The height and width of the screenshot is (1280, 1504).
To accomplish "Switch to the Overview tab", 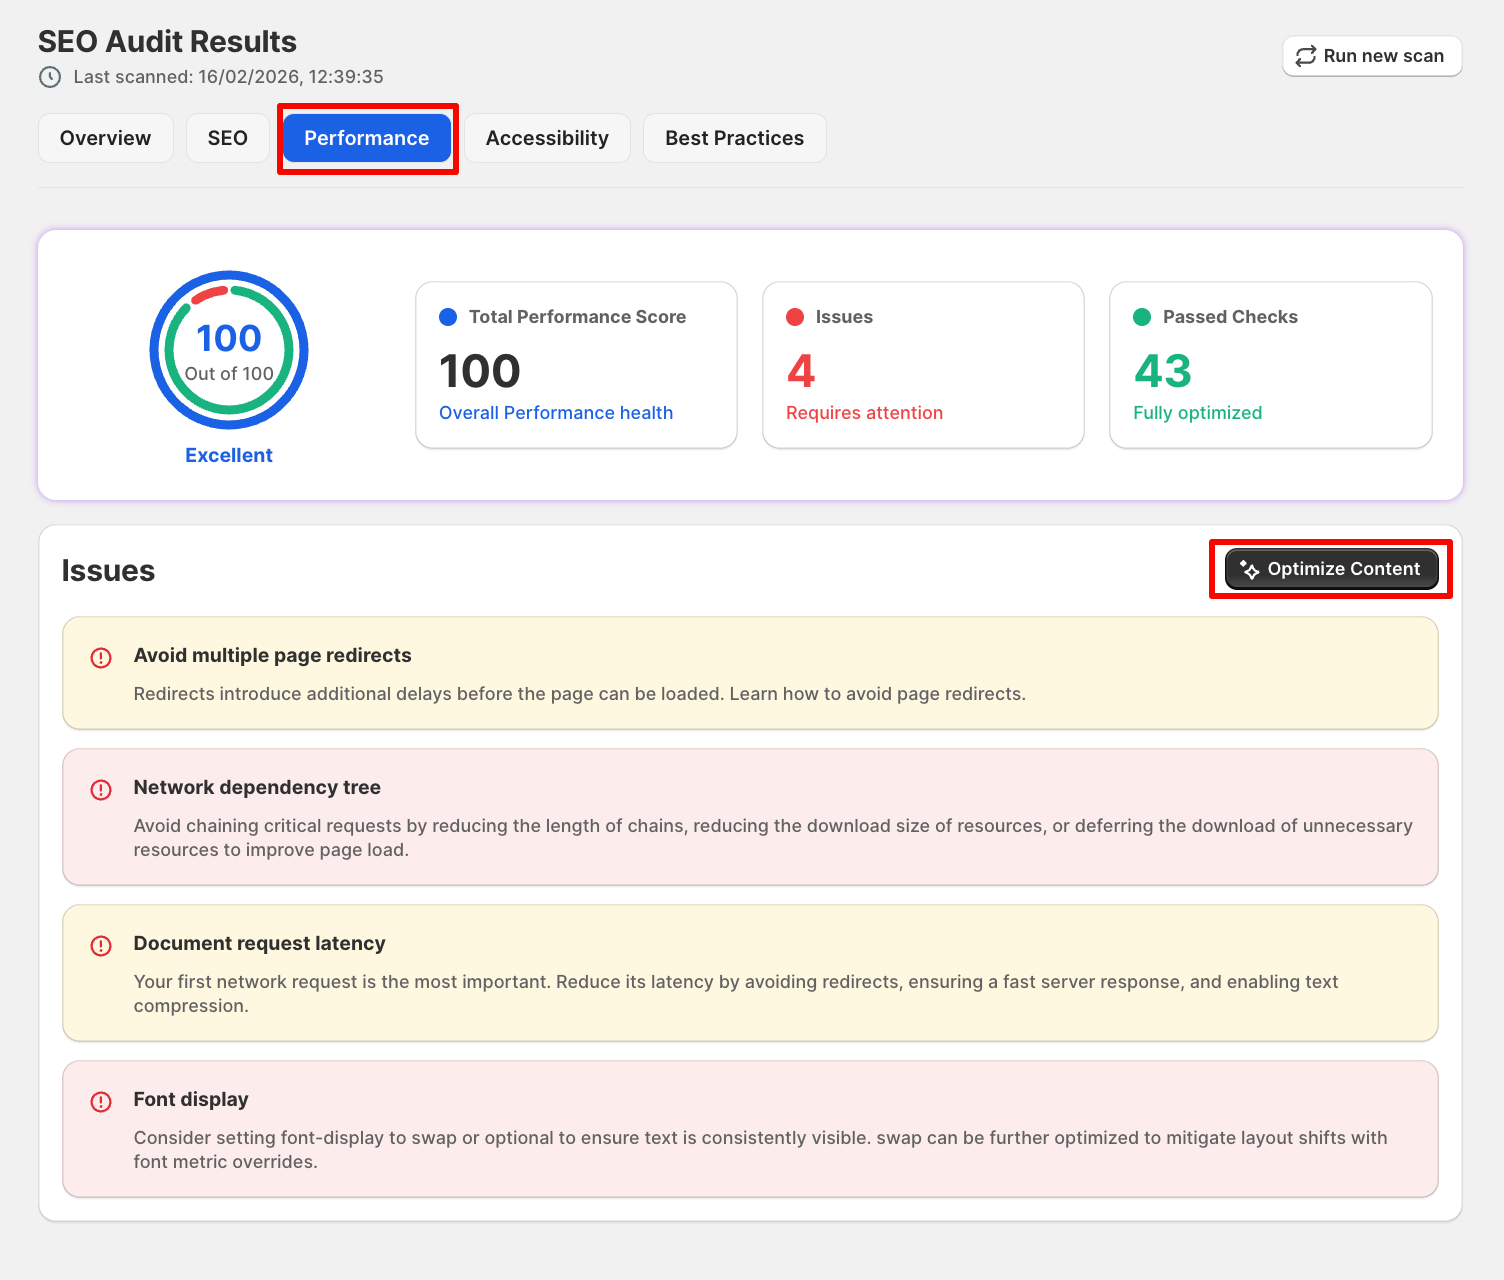I will [105, 138].
